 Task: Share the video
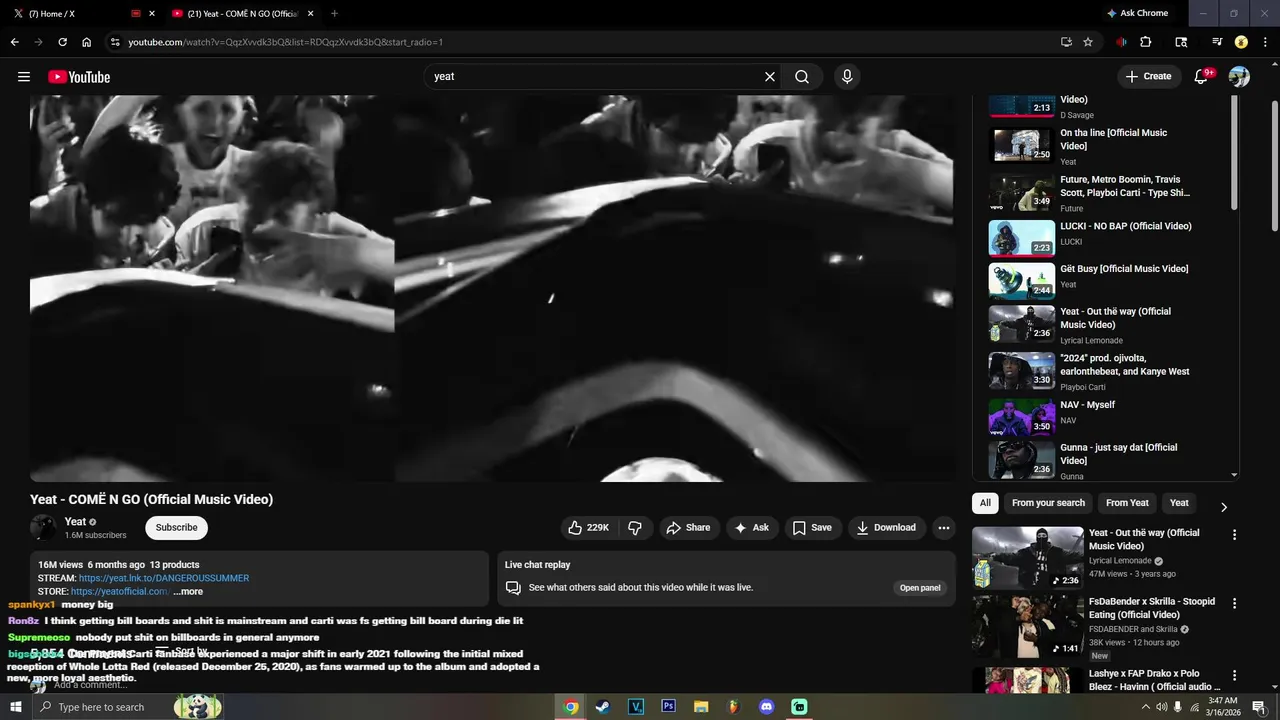pos(688,528)
